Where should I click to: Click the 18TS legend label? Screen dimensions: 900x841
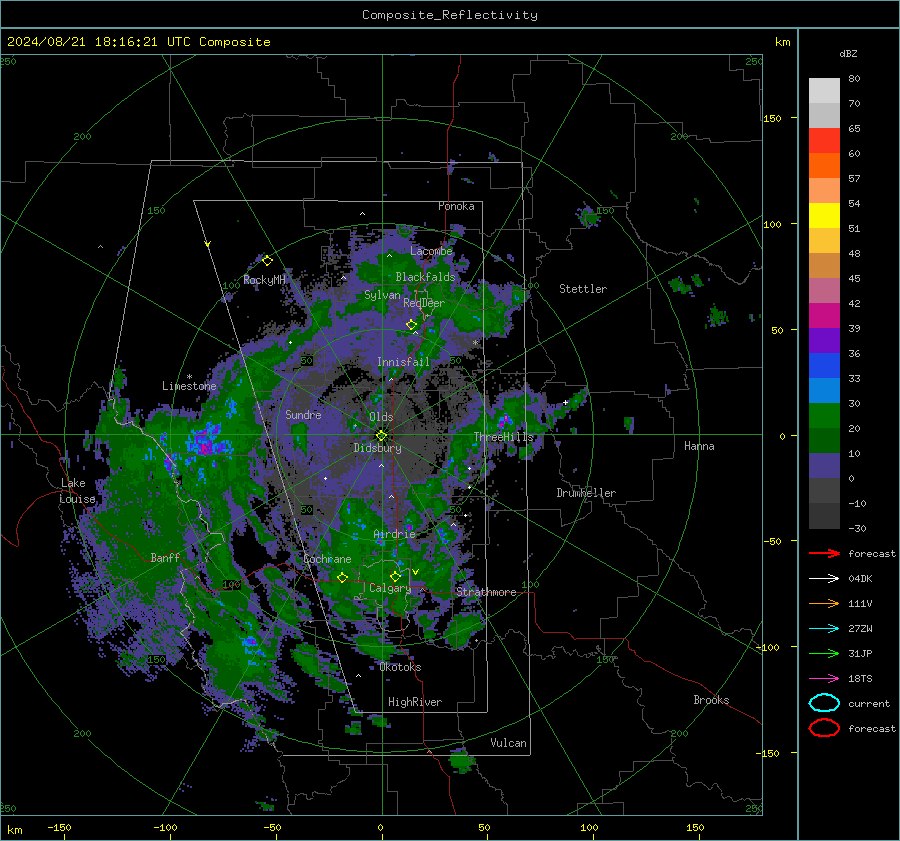860,679
